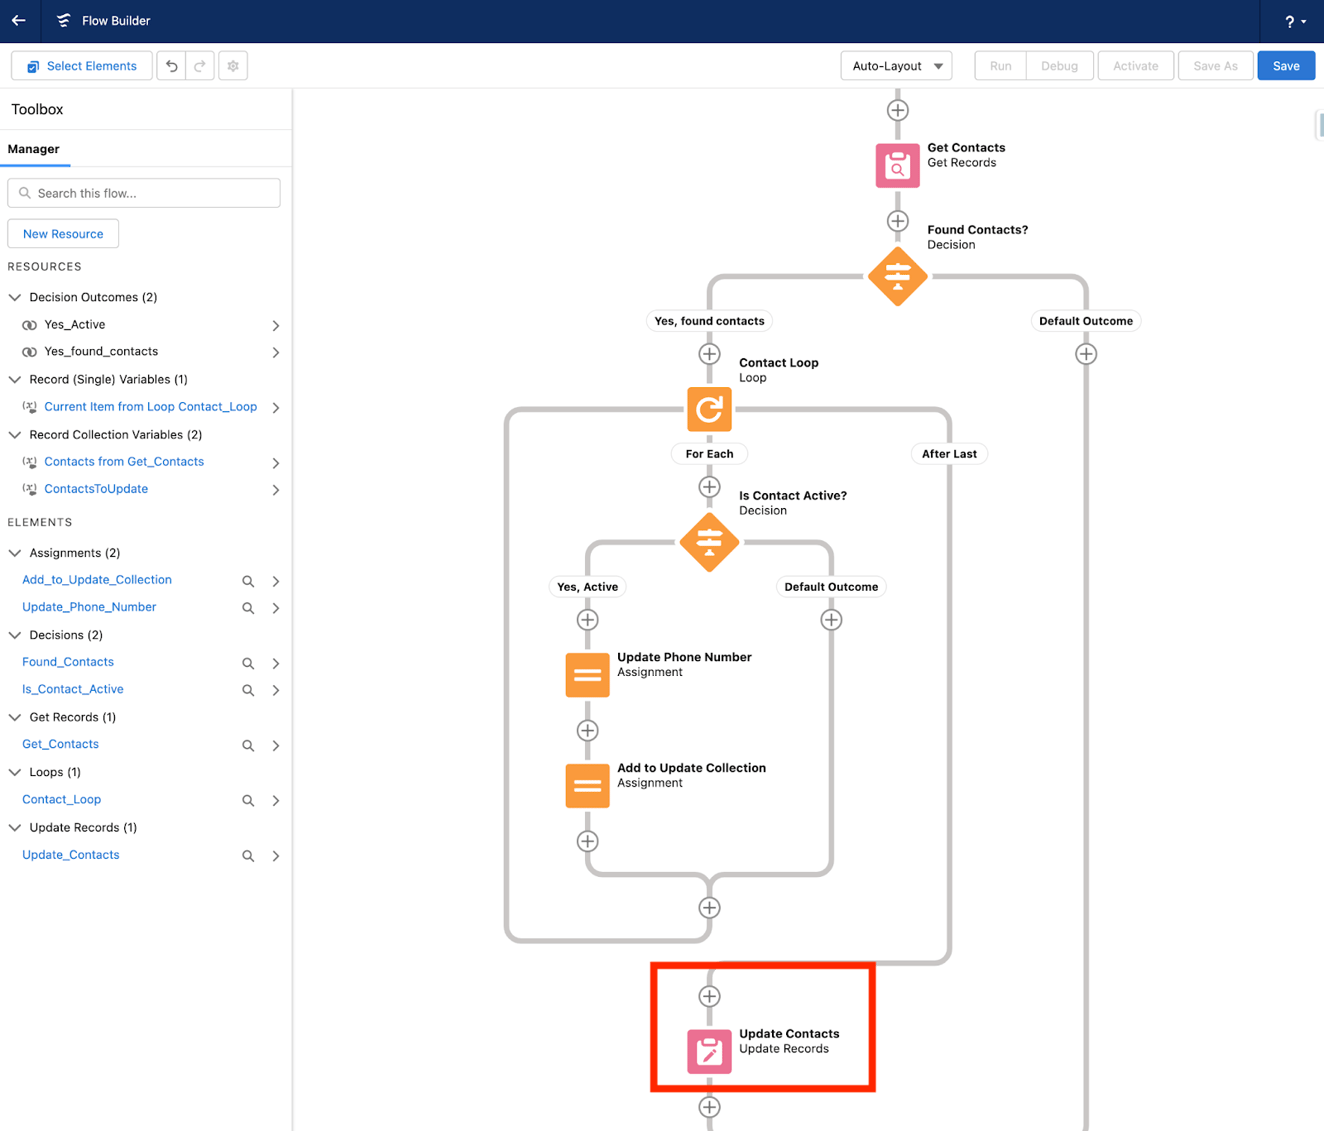The width and height of the screenshot is (1324, 1131).
Task: Open the Contact Loop loop element icon
Action: pyautogui.click(x=709, y=409)
